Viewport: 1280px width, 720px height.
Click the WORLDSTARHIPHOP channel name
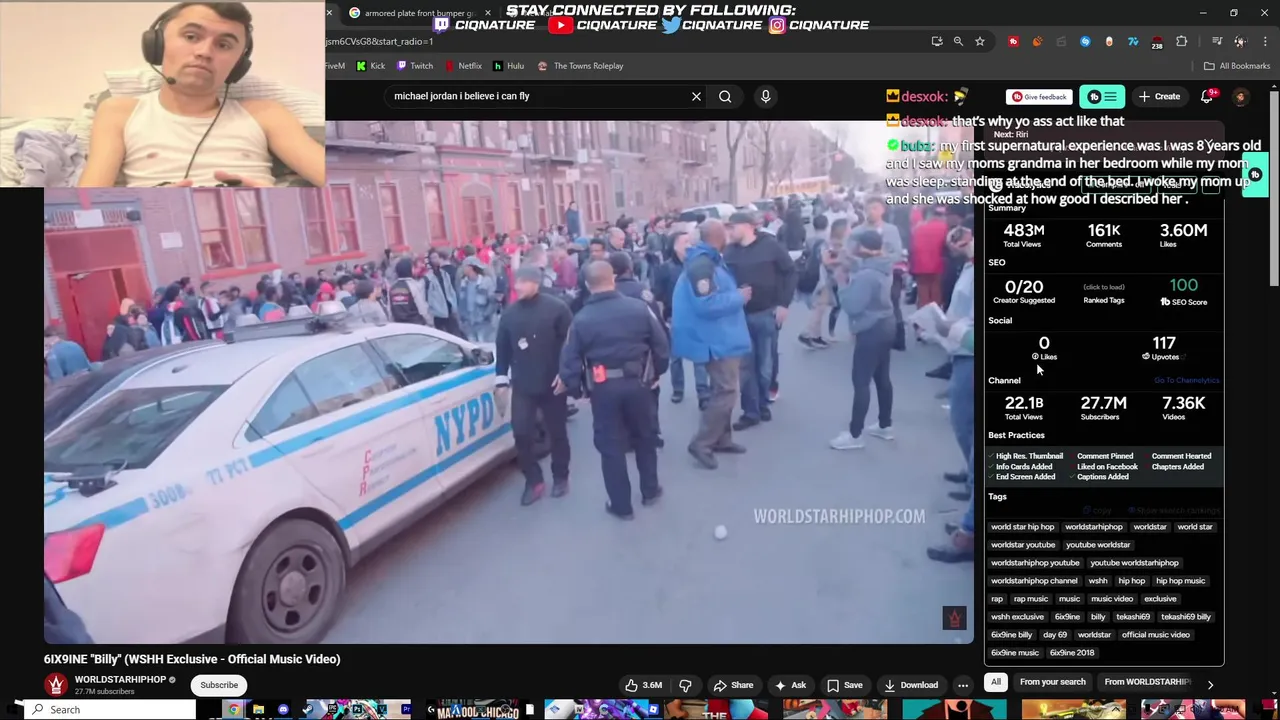(x=120, y=679)
